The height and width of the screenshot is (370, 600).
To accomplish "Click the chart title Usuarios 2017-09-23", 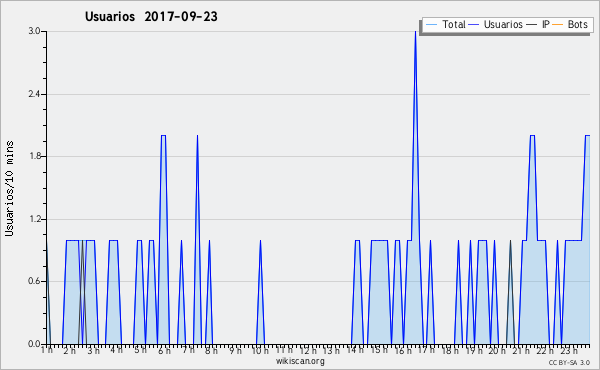I will [x=151, y=17].
